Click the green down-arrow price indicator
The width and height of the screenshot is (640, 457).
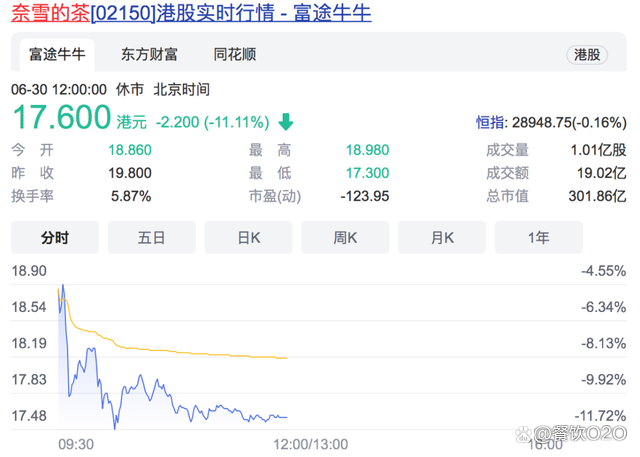pyautogui.click(x=286, y=122)
